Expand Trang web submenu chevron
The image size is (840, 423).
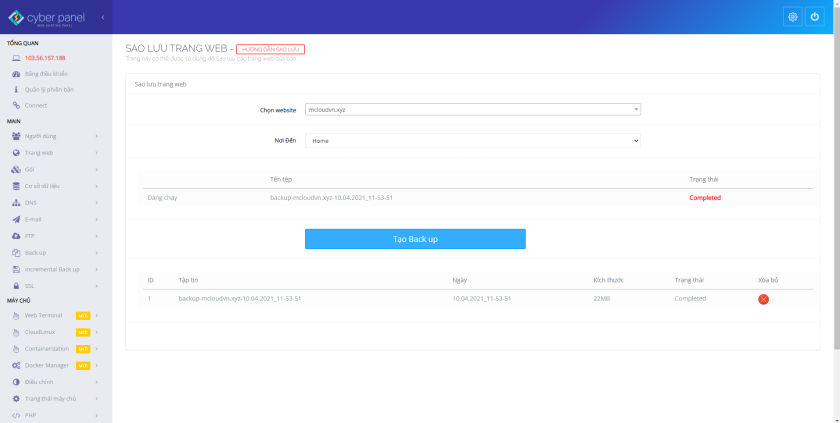(x=96, y=153)
